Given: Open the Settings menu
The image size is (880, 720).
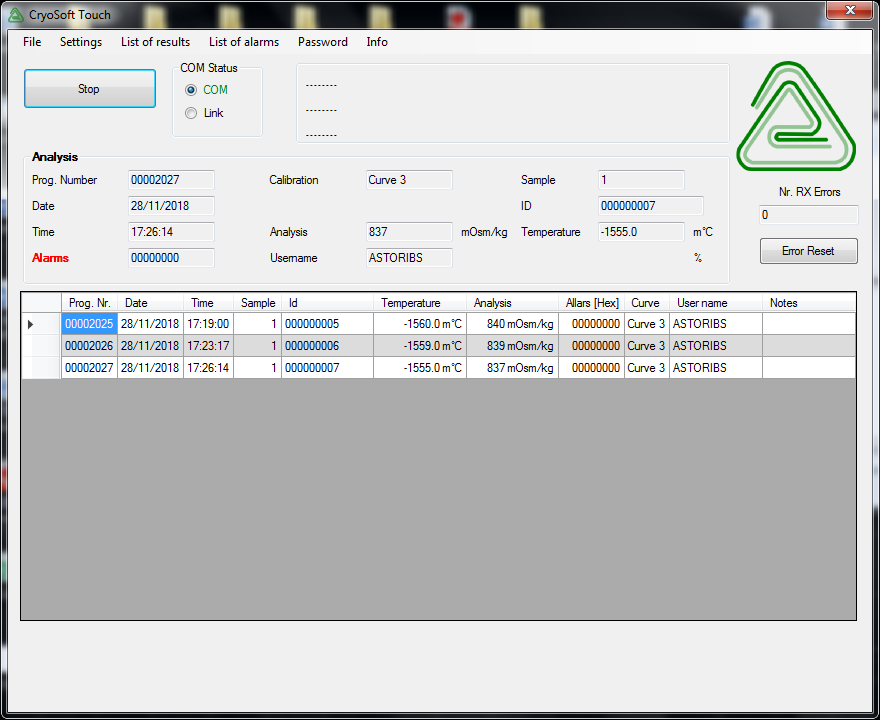Looking at the screenshot, I should 80,42.
